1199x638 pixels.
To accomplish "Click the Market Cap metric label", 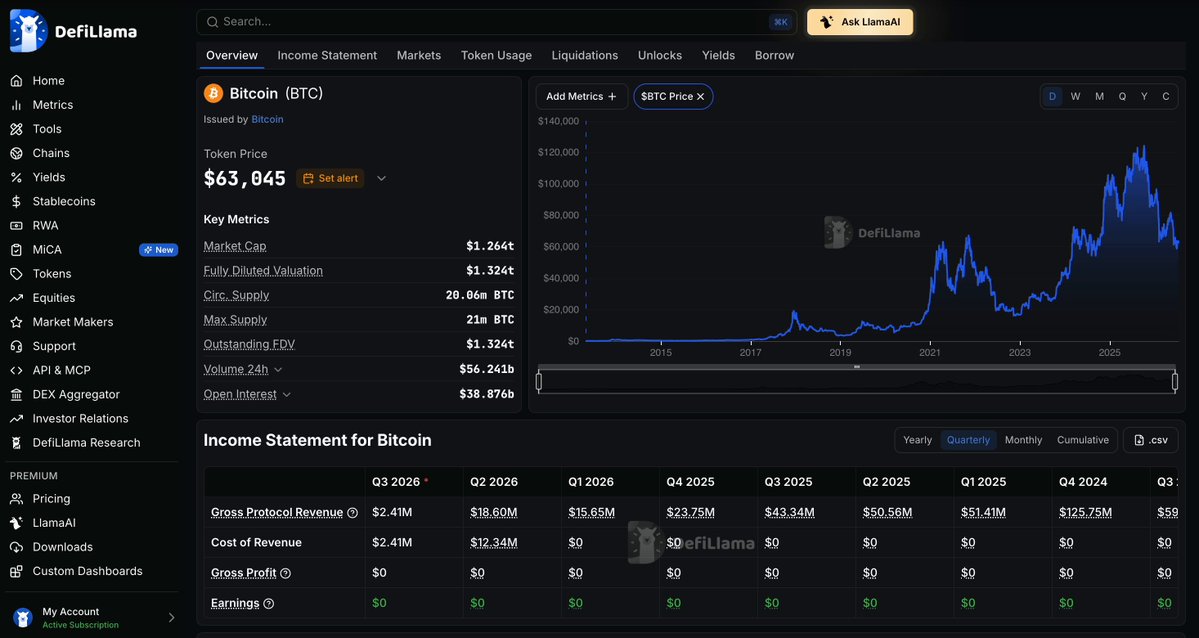I will 235,246.
